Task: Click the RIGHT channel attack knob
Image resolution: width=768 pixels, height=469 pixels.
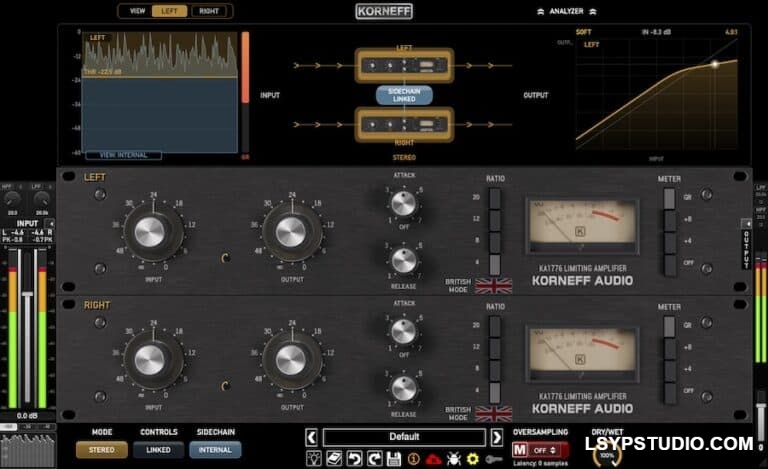Action: pos(404,332)
